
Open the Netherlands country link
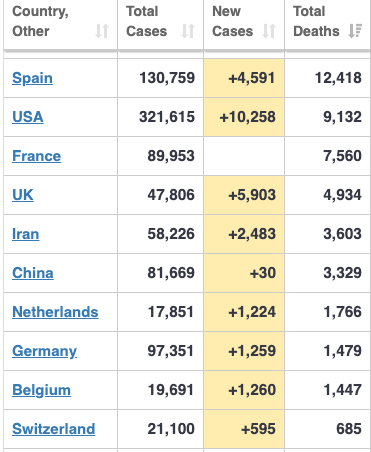(x=55, y=312)
